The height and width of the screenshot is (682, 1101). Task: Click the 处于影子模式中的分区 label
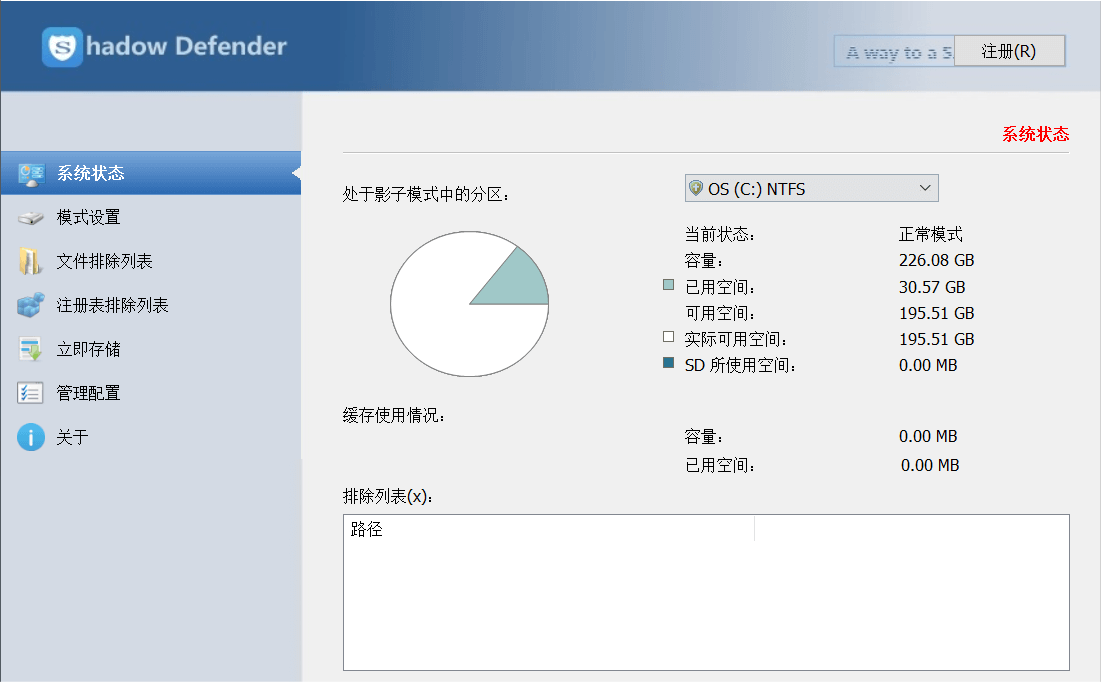point(426,194)
